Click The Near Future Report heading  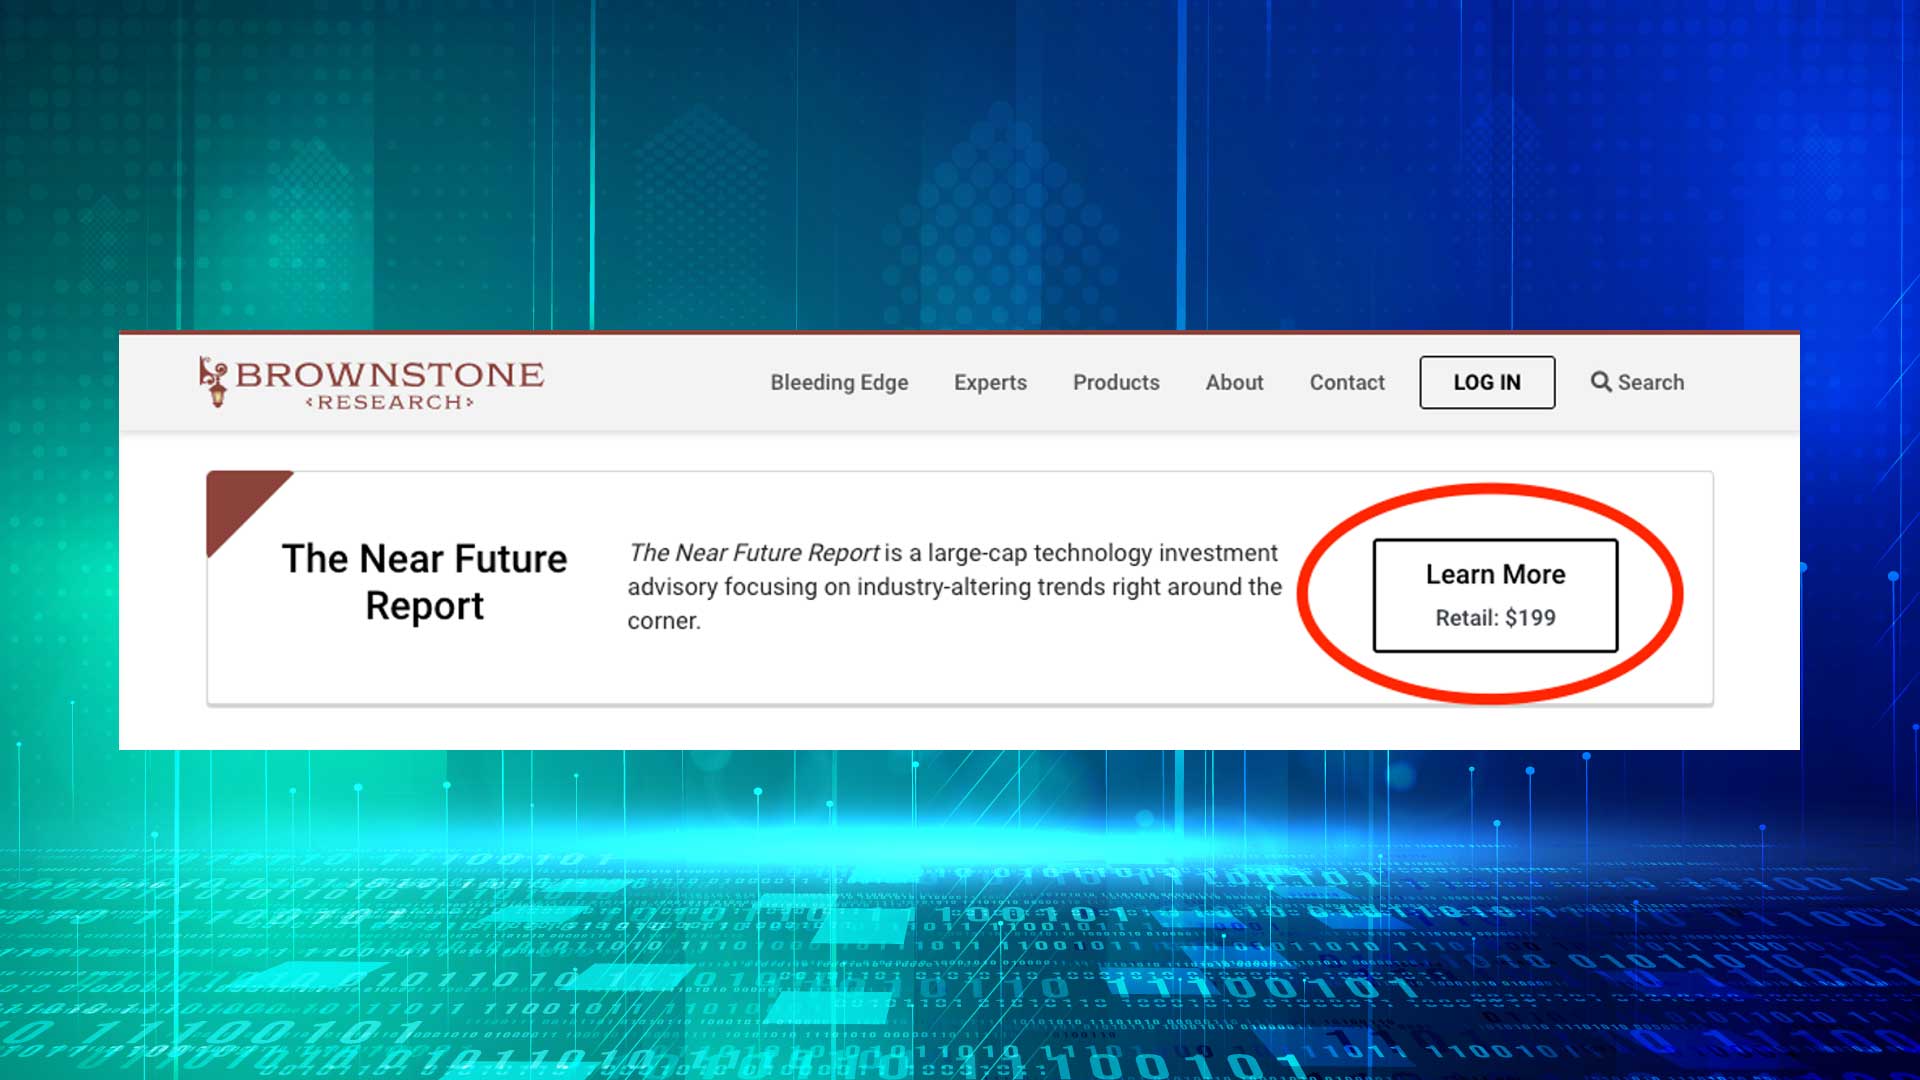tap(424, 582)
